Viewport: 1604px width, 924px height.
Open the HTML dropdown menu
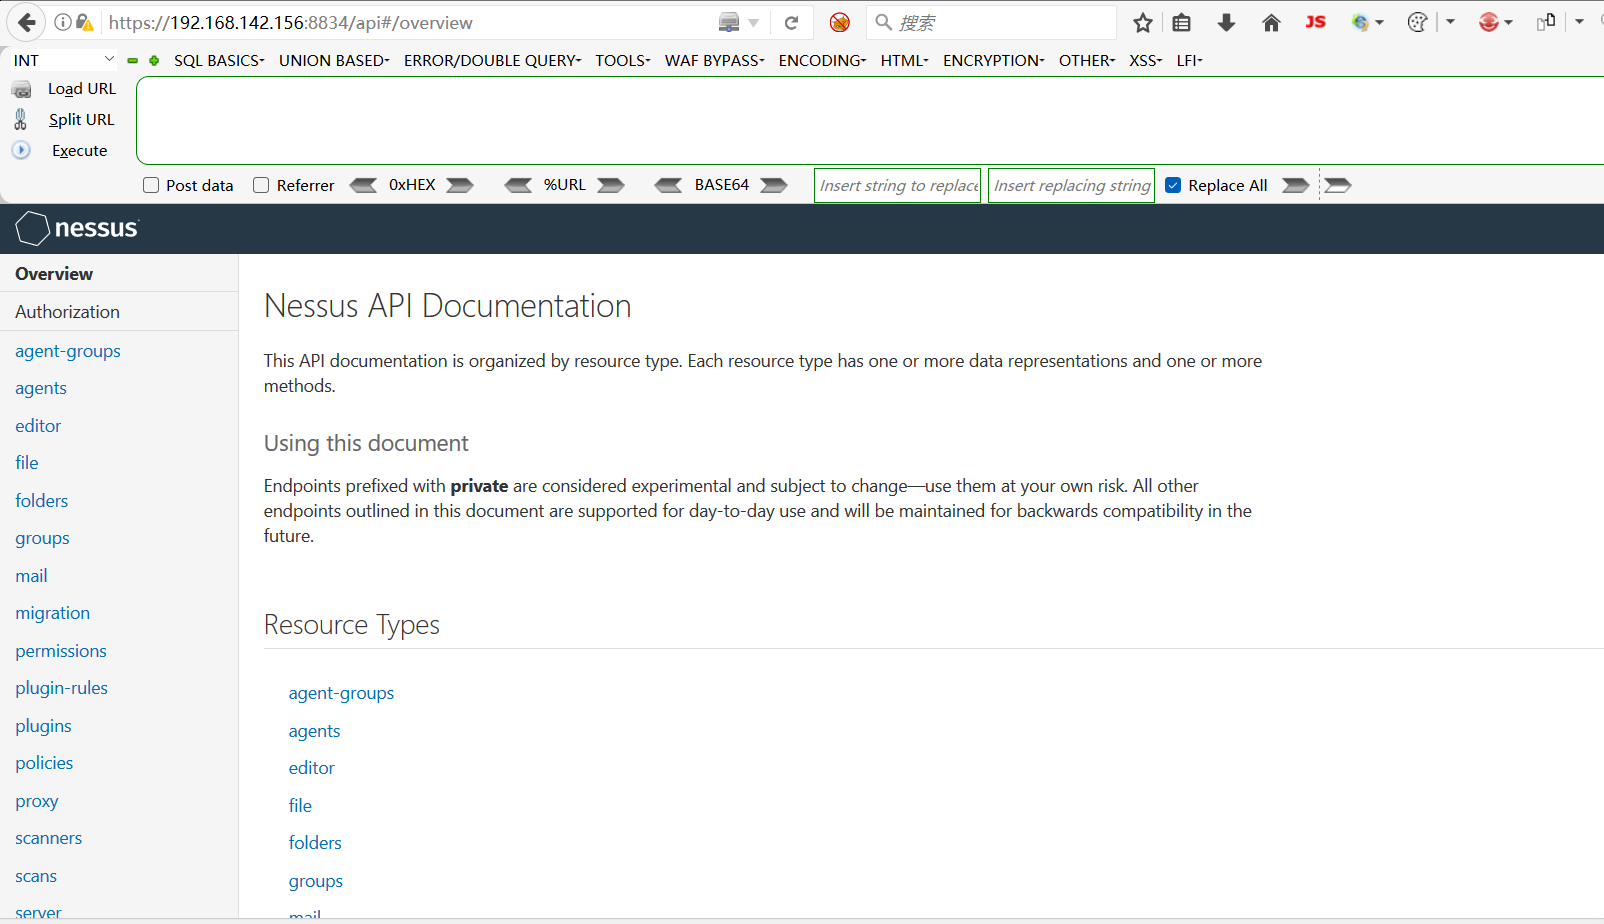tap(905, 60)
